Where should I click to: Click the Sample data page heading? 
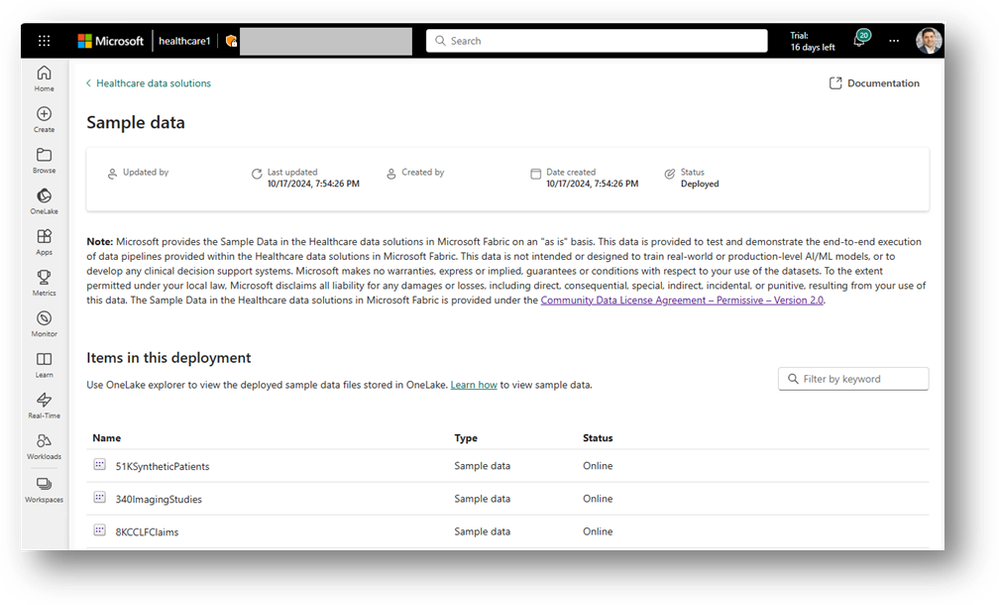[x=136, y=122]
